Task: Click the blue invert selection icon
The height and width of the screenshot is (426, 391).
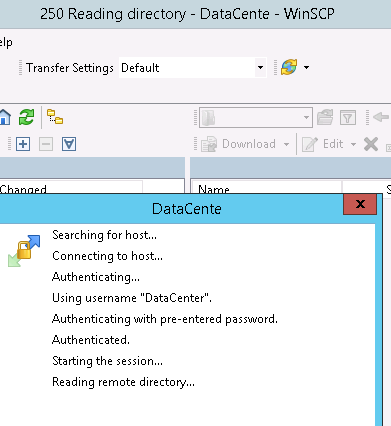Action: point(69,144)
